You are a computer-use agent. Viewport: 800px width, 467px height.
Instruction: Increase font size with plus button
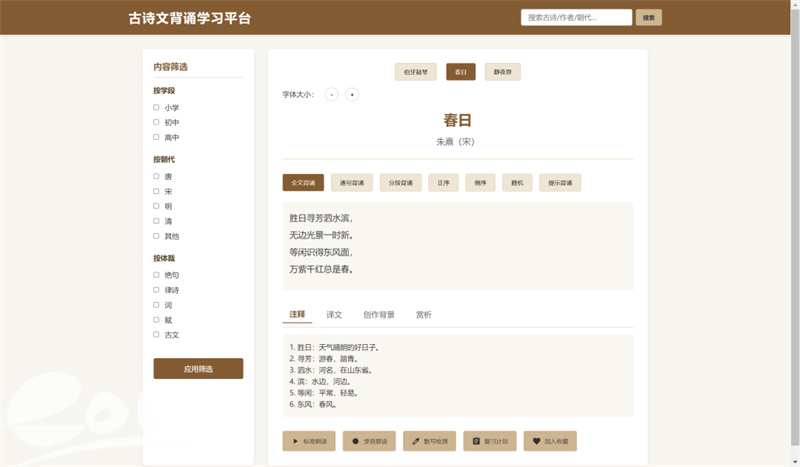point(352,94)
